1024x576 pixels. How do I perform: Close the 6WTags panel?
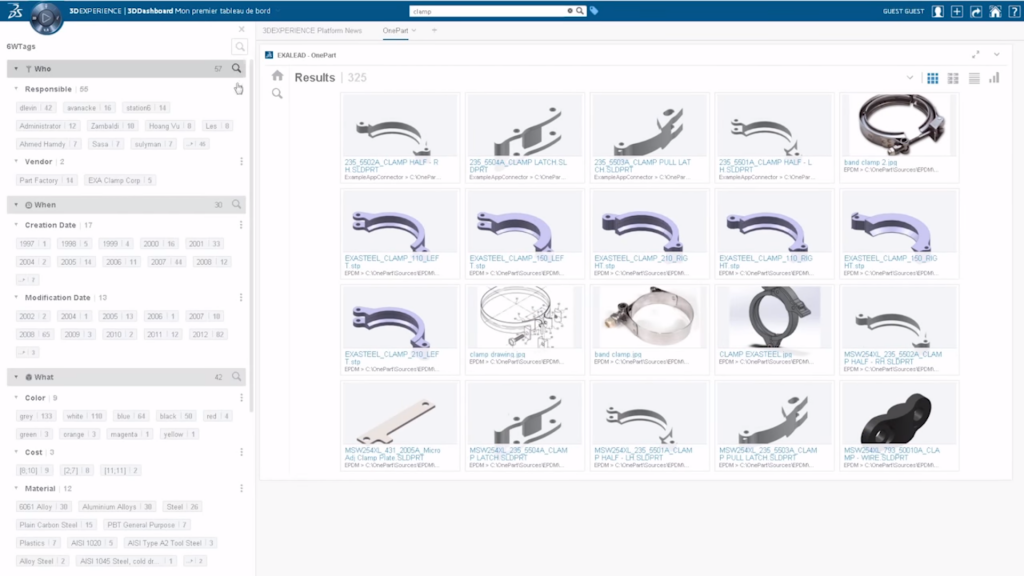click(242, 29)
